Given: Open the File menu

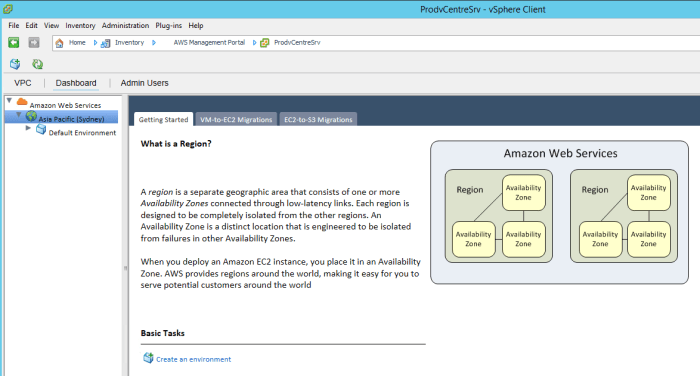Looking at the screenshot, I should click(x=14, y=25).
